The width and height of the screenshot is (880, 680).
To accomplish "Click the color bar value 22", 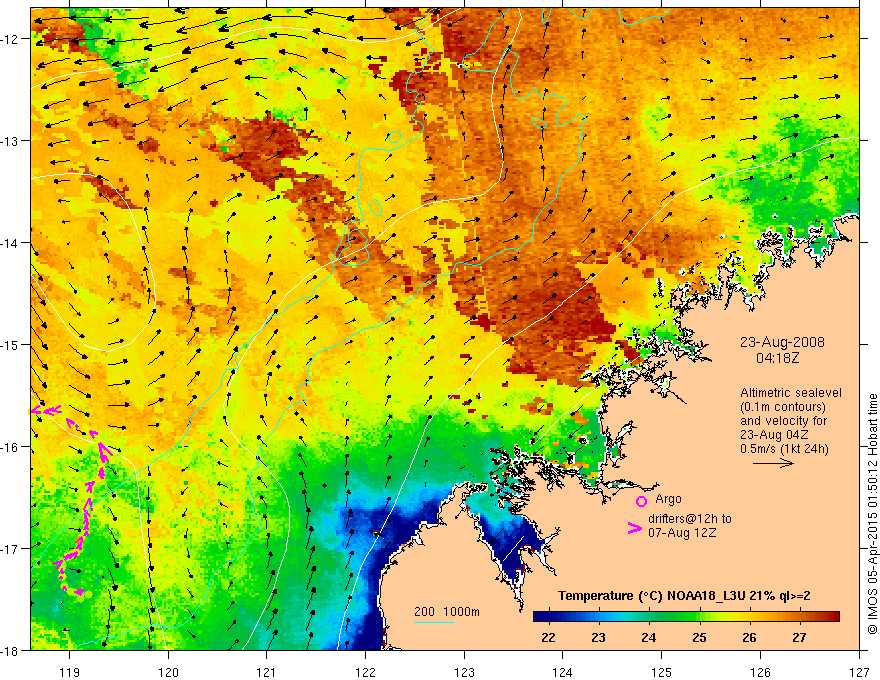I will 548,638.
